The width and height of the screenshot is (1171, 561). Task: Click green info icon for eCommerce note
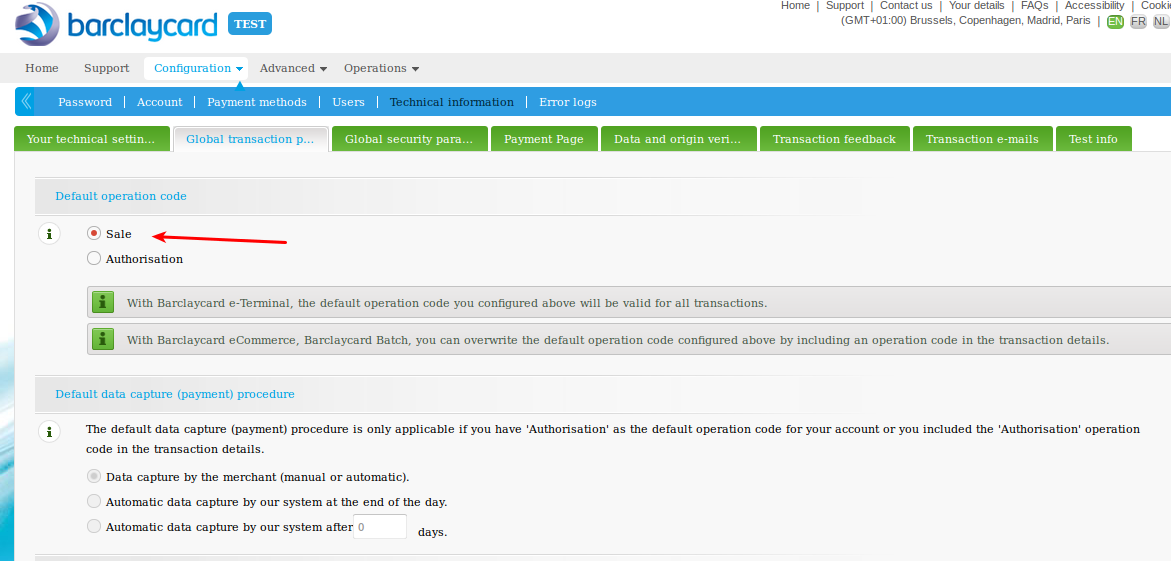102,339
